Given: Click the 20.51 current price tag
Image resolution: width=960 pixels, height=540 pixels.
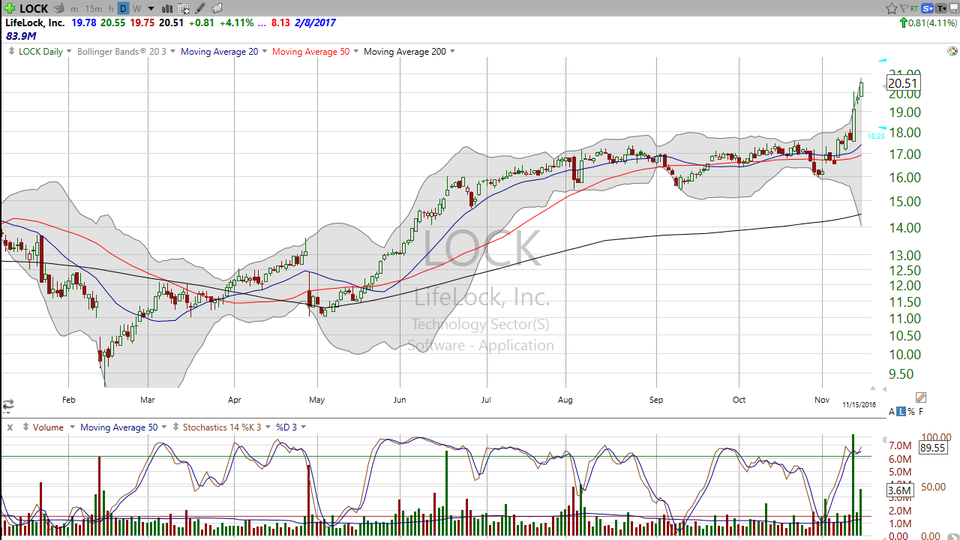Looking at the screenshot, I should point(903,83).
